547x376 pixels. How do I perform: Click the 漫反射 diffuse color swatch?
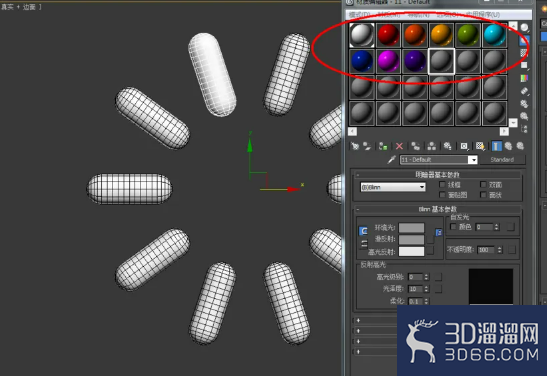412,240
